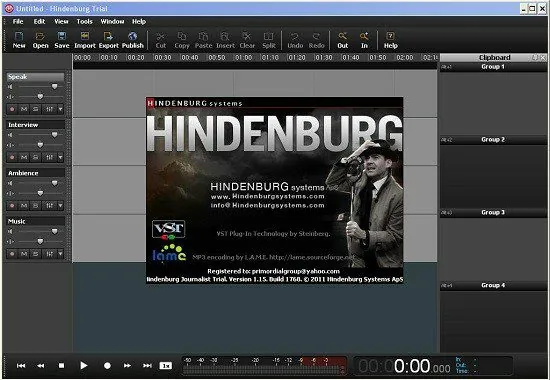Solo the Ambience track

tap(36, 205)
